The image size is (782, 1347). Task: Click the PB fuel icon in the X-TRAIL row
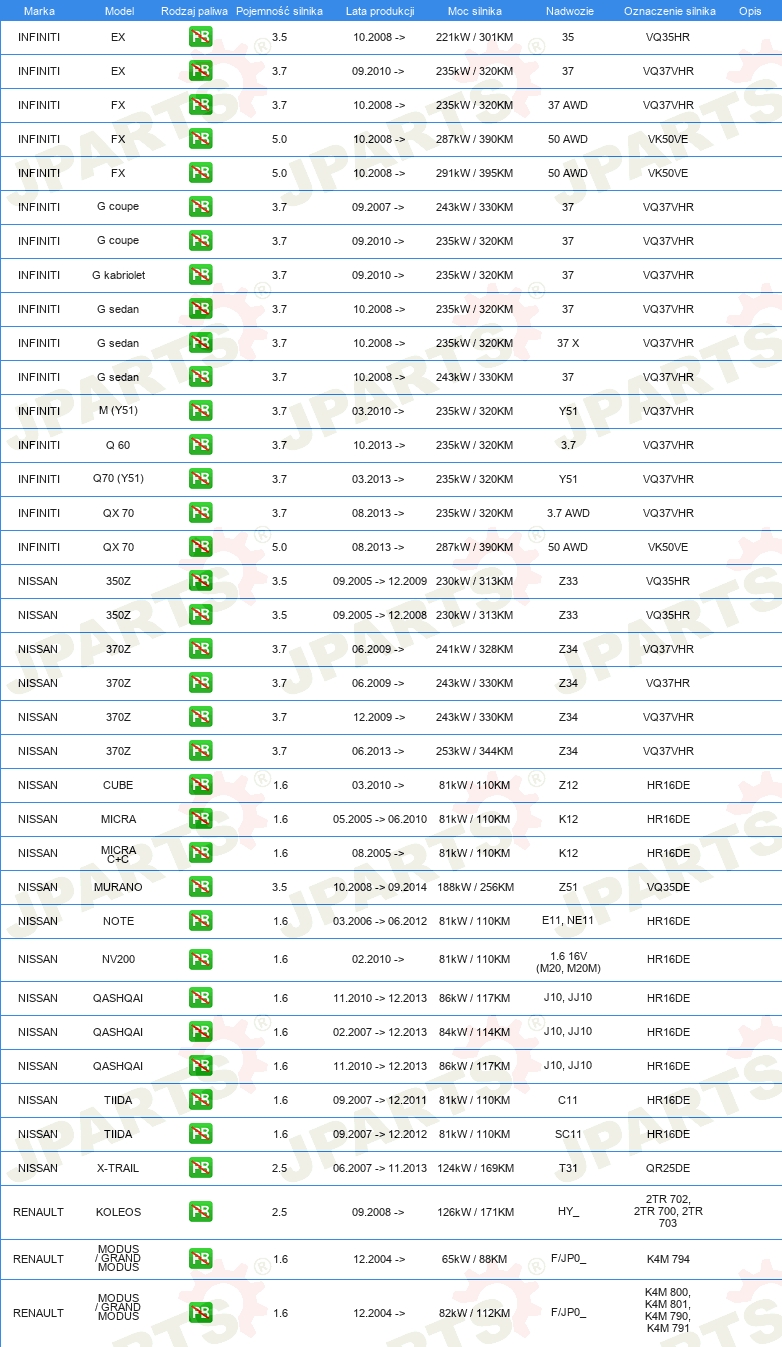coord(200,1168)
